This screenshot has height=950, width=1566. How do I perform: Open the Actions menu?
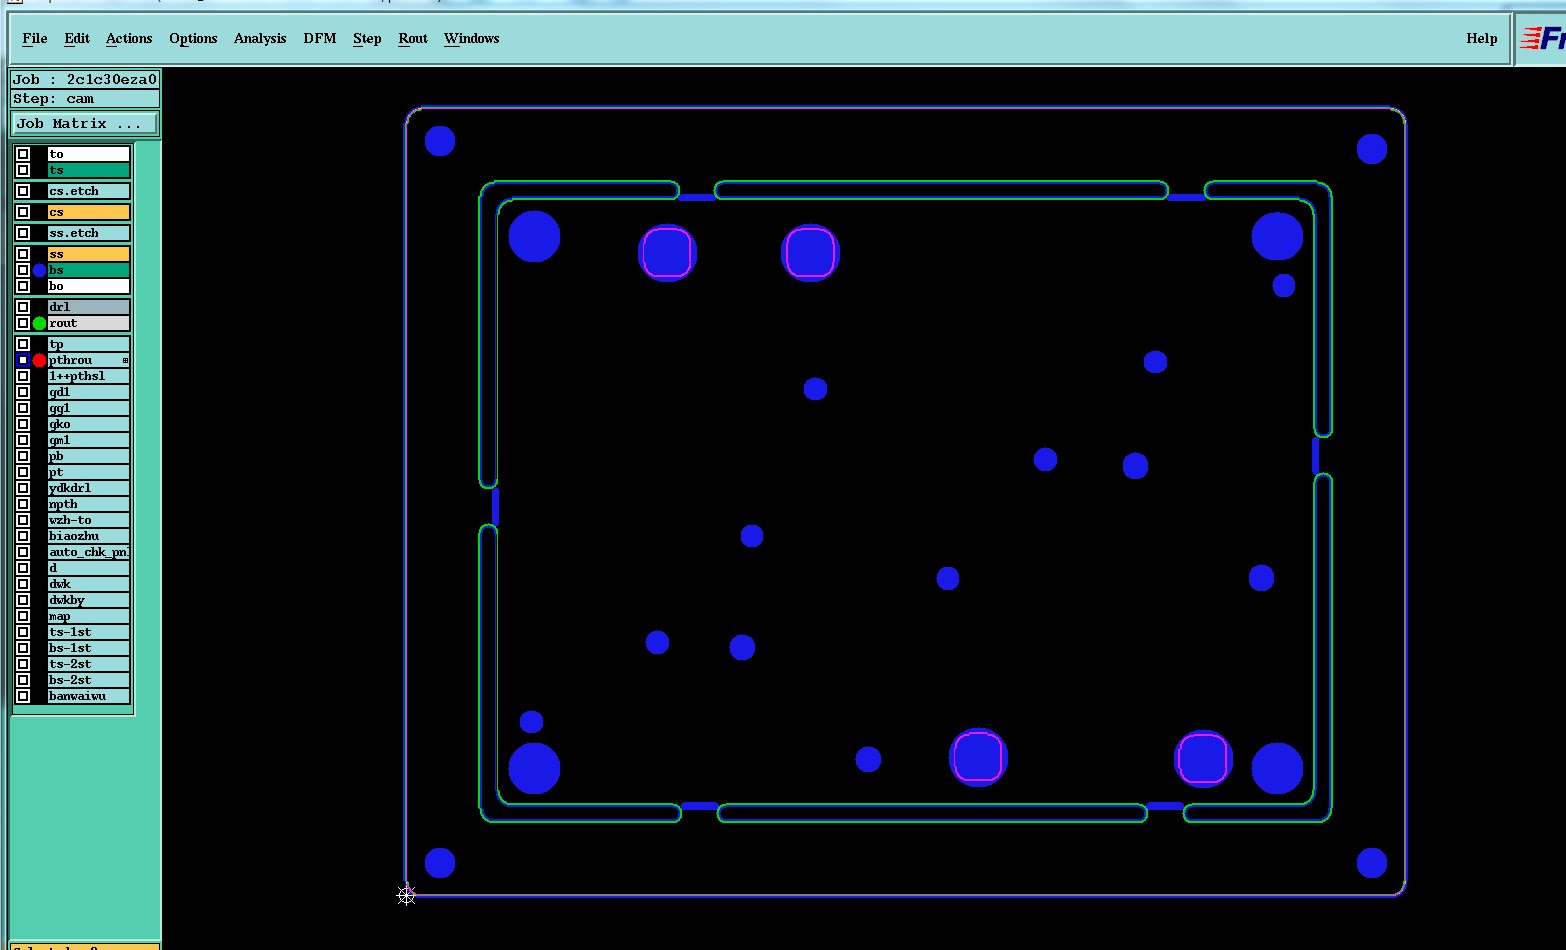click(129, 38)
